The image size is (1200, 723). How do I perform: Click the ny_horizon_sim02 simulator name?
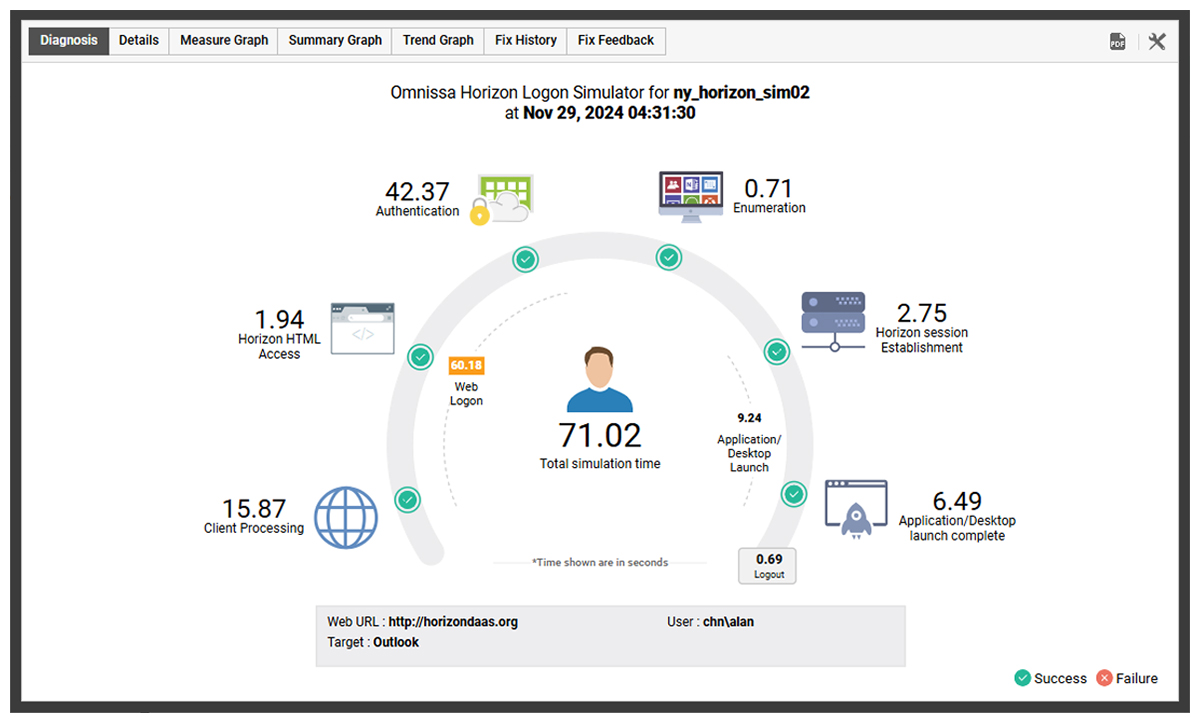click(741, 93)
